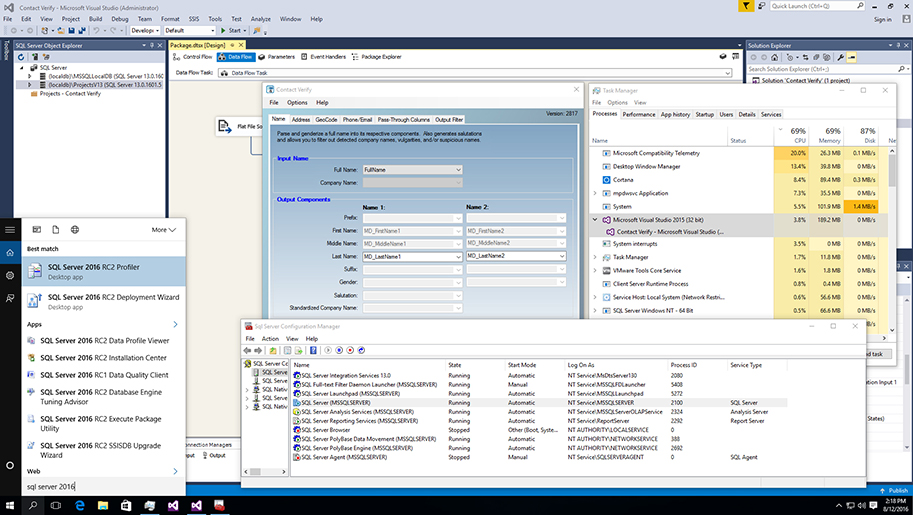Image resolution: width=913 pixels, height=515 pixels.
Task: Click the Web filter globe icon
Action: point(75,230)
